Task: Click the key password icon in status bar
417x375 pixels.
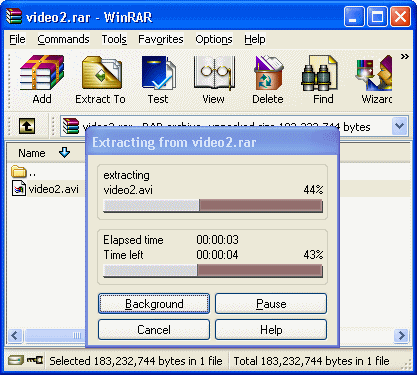Action: click(x=35, y=360)
